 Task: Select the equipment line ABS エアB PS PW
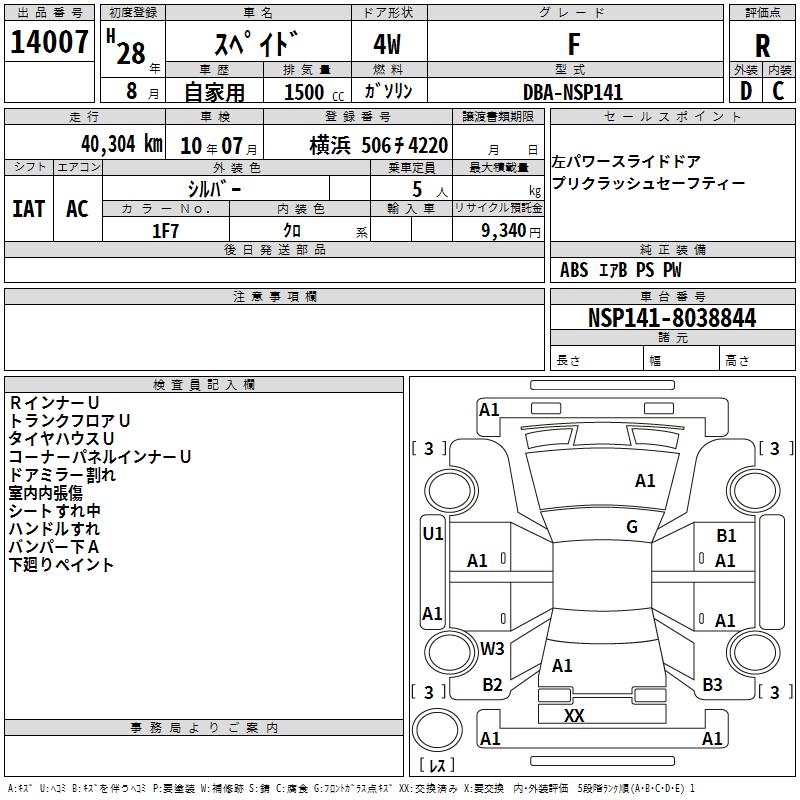[x=620, y=270]
